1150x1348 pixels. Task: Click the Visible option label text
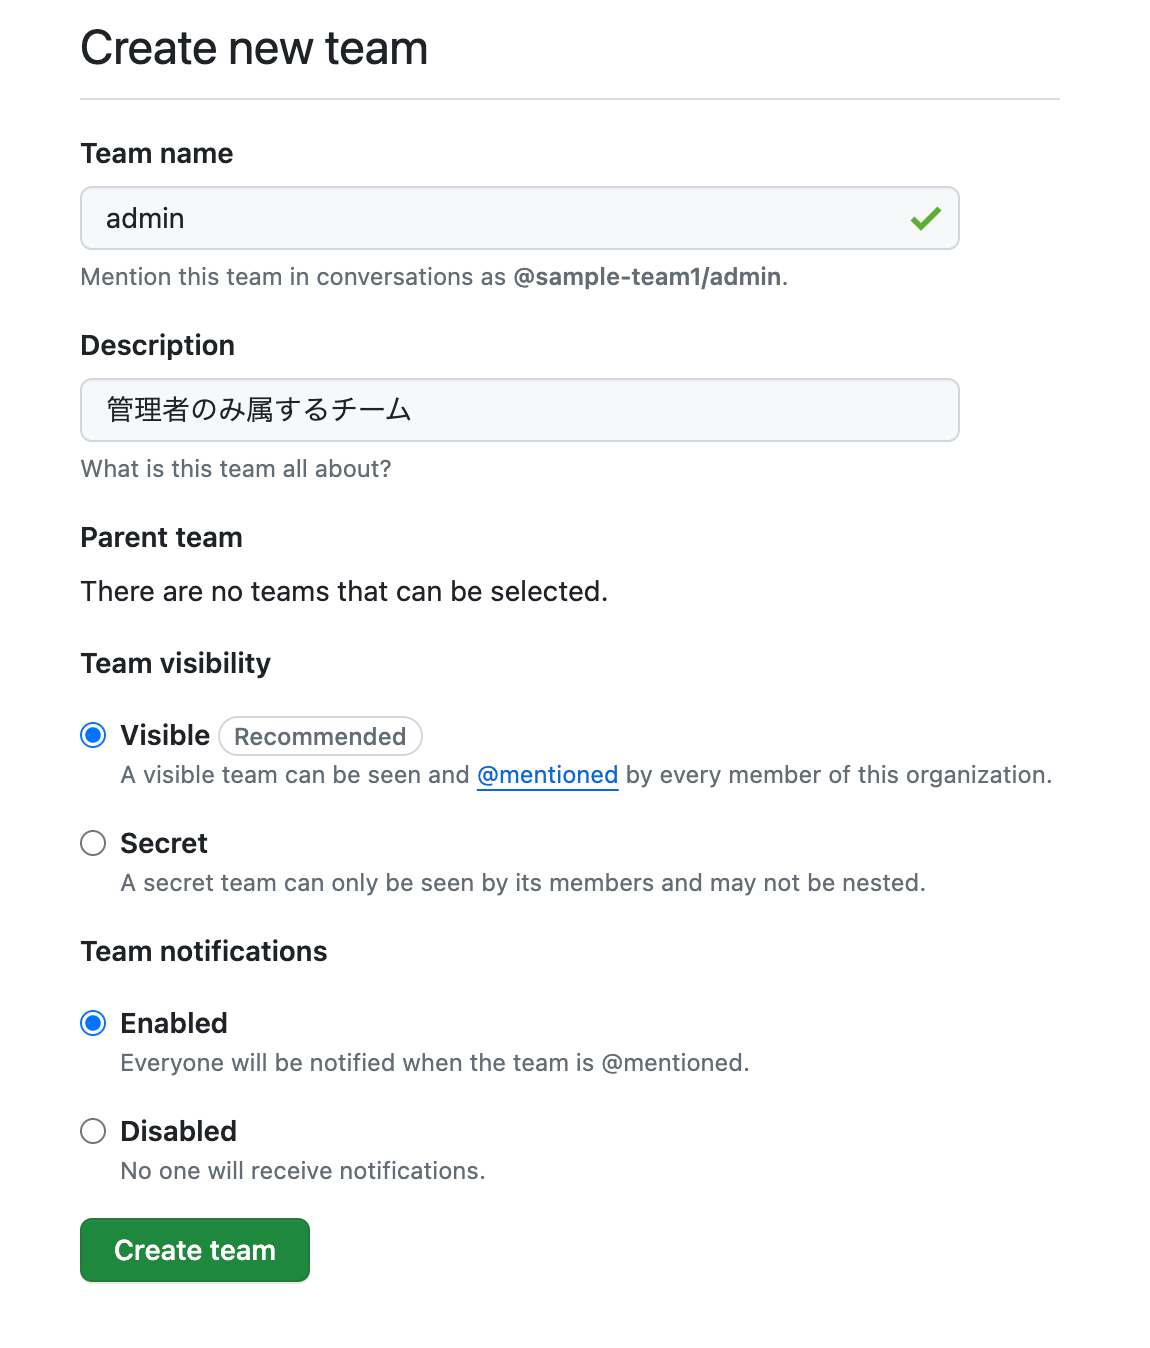(164, 735)
